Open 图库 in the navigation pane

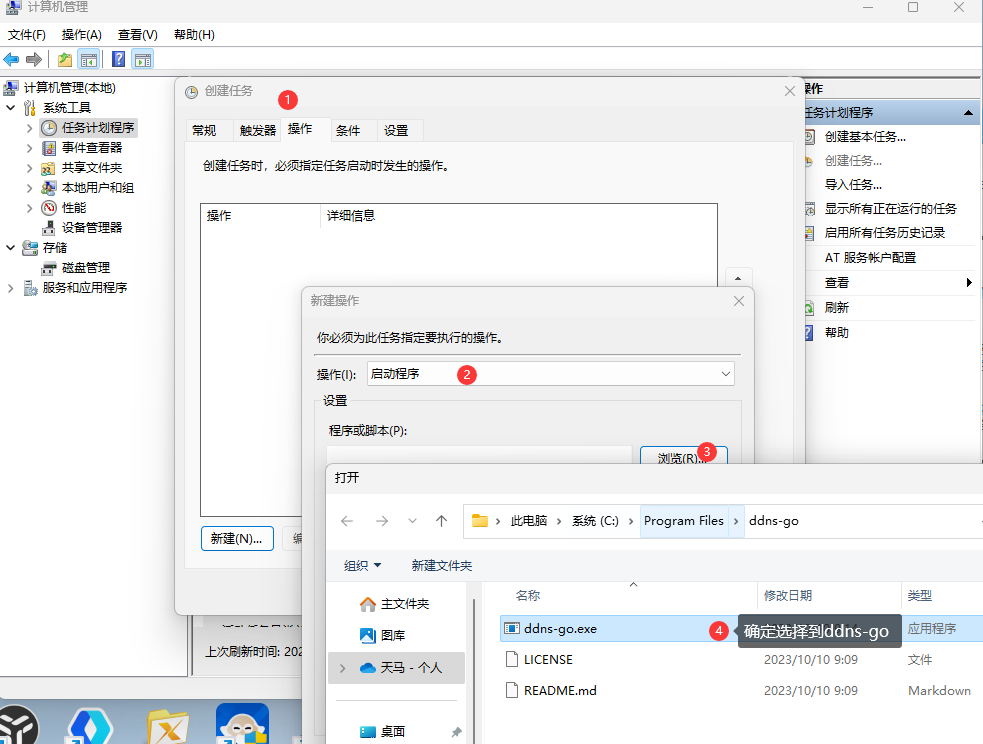point(392,636)
